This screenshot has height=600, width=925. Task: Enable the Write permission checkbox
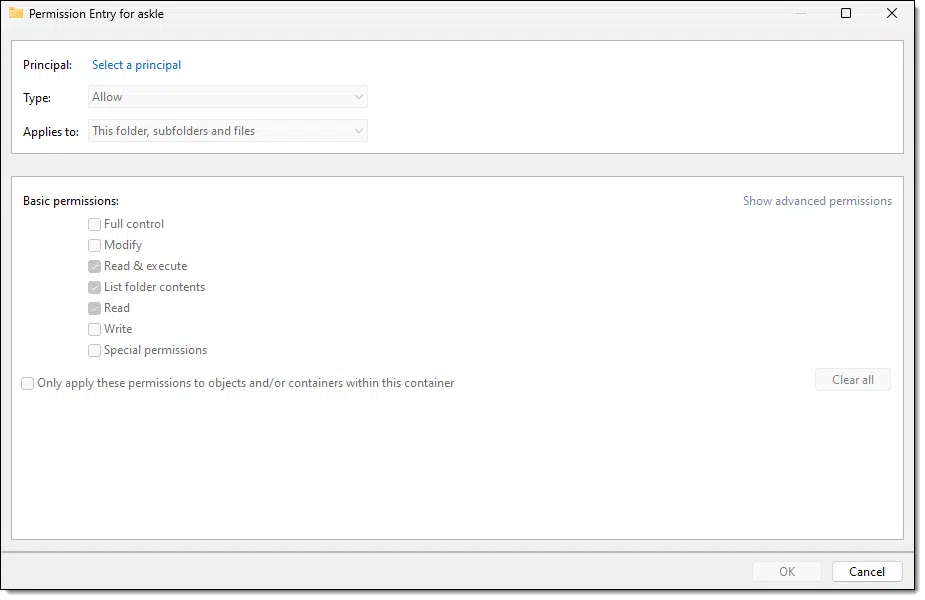(x=94, y=329)
